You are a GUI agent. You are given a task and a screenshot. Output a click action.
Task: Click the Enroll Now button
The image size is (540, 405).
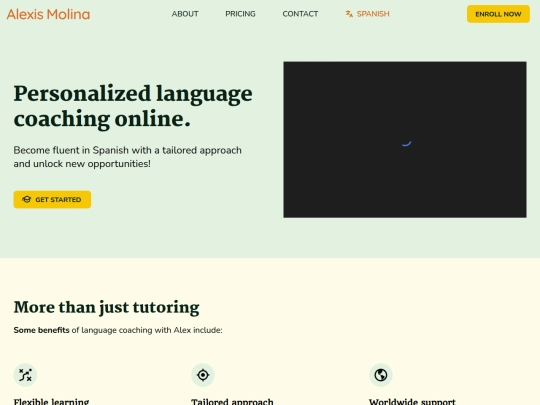(x=498, y=14)
